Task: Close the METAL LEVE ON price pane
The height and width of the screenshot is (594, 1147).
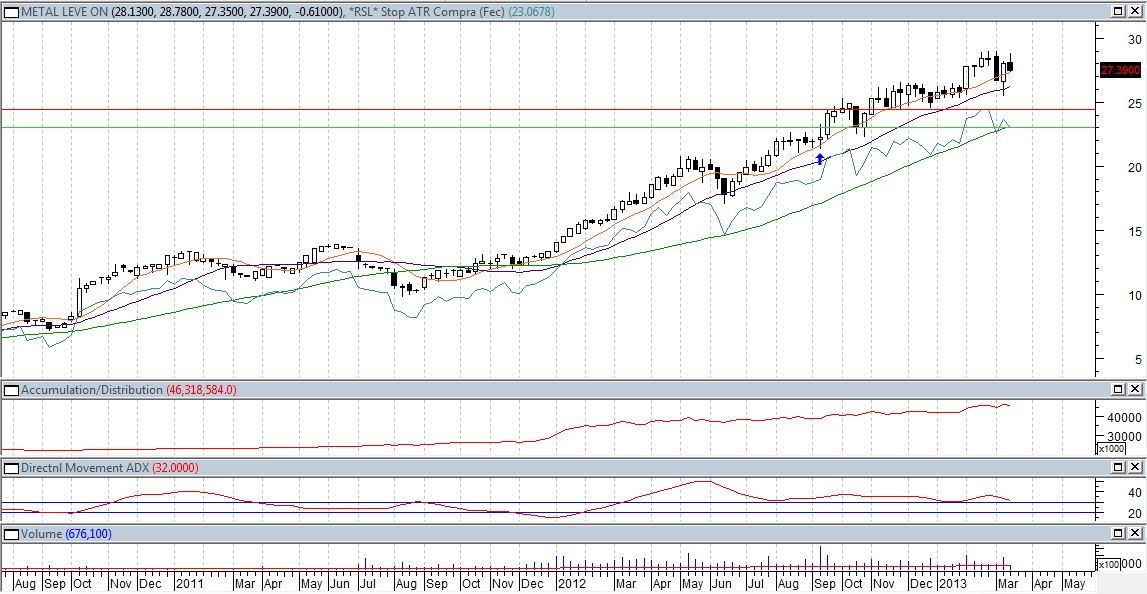Action: (x=1135, y=11)
